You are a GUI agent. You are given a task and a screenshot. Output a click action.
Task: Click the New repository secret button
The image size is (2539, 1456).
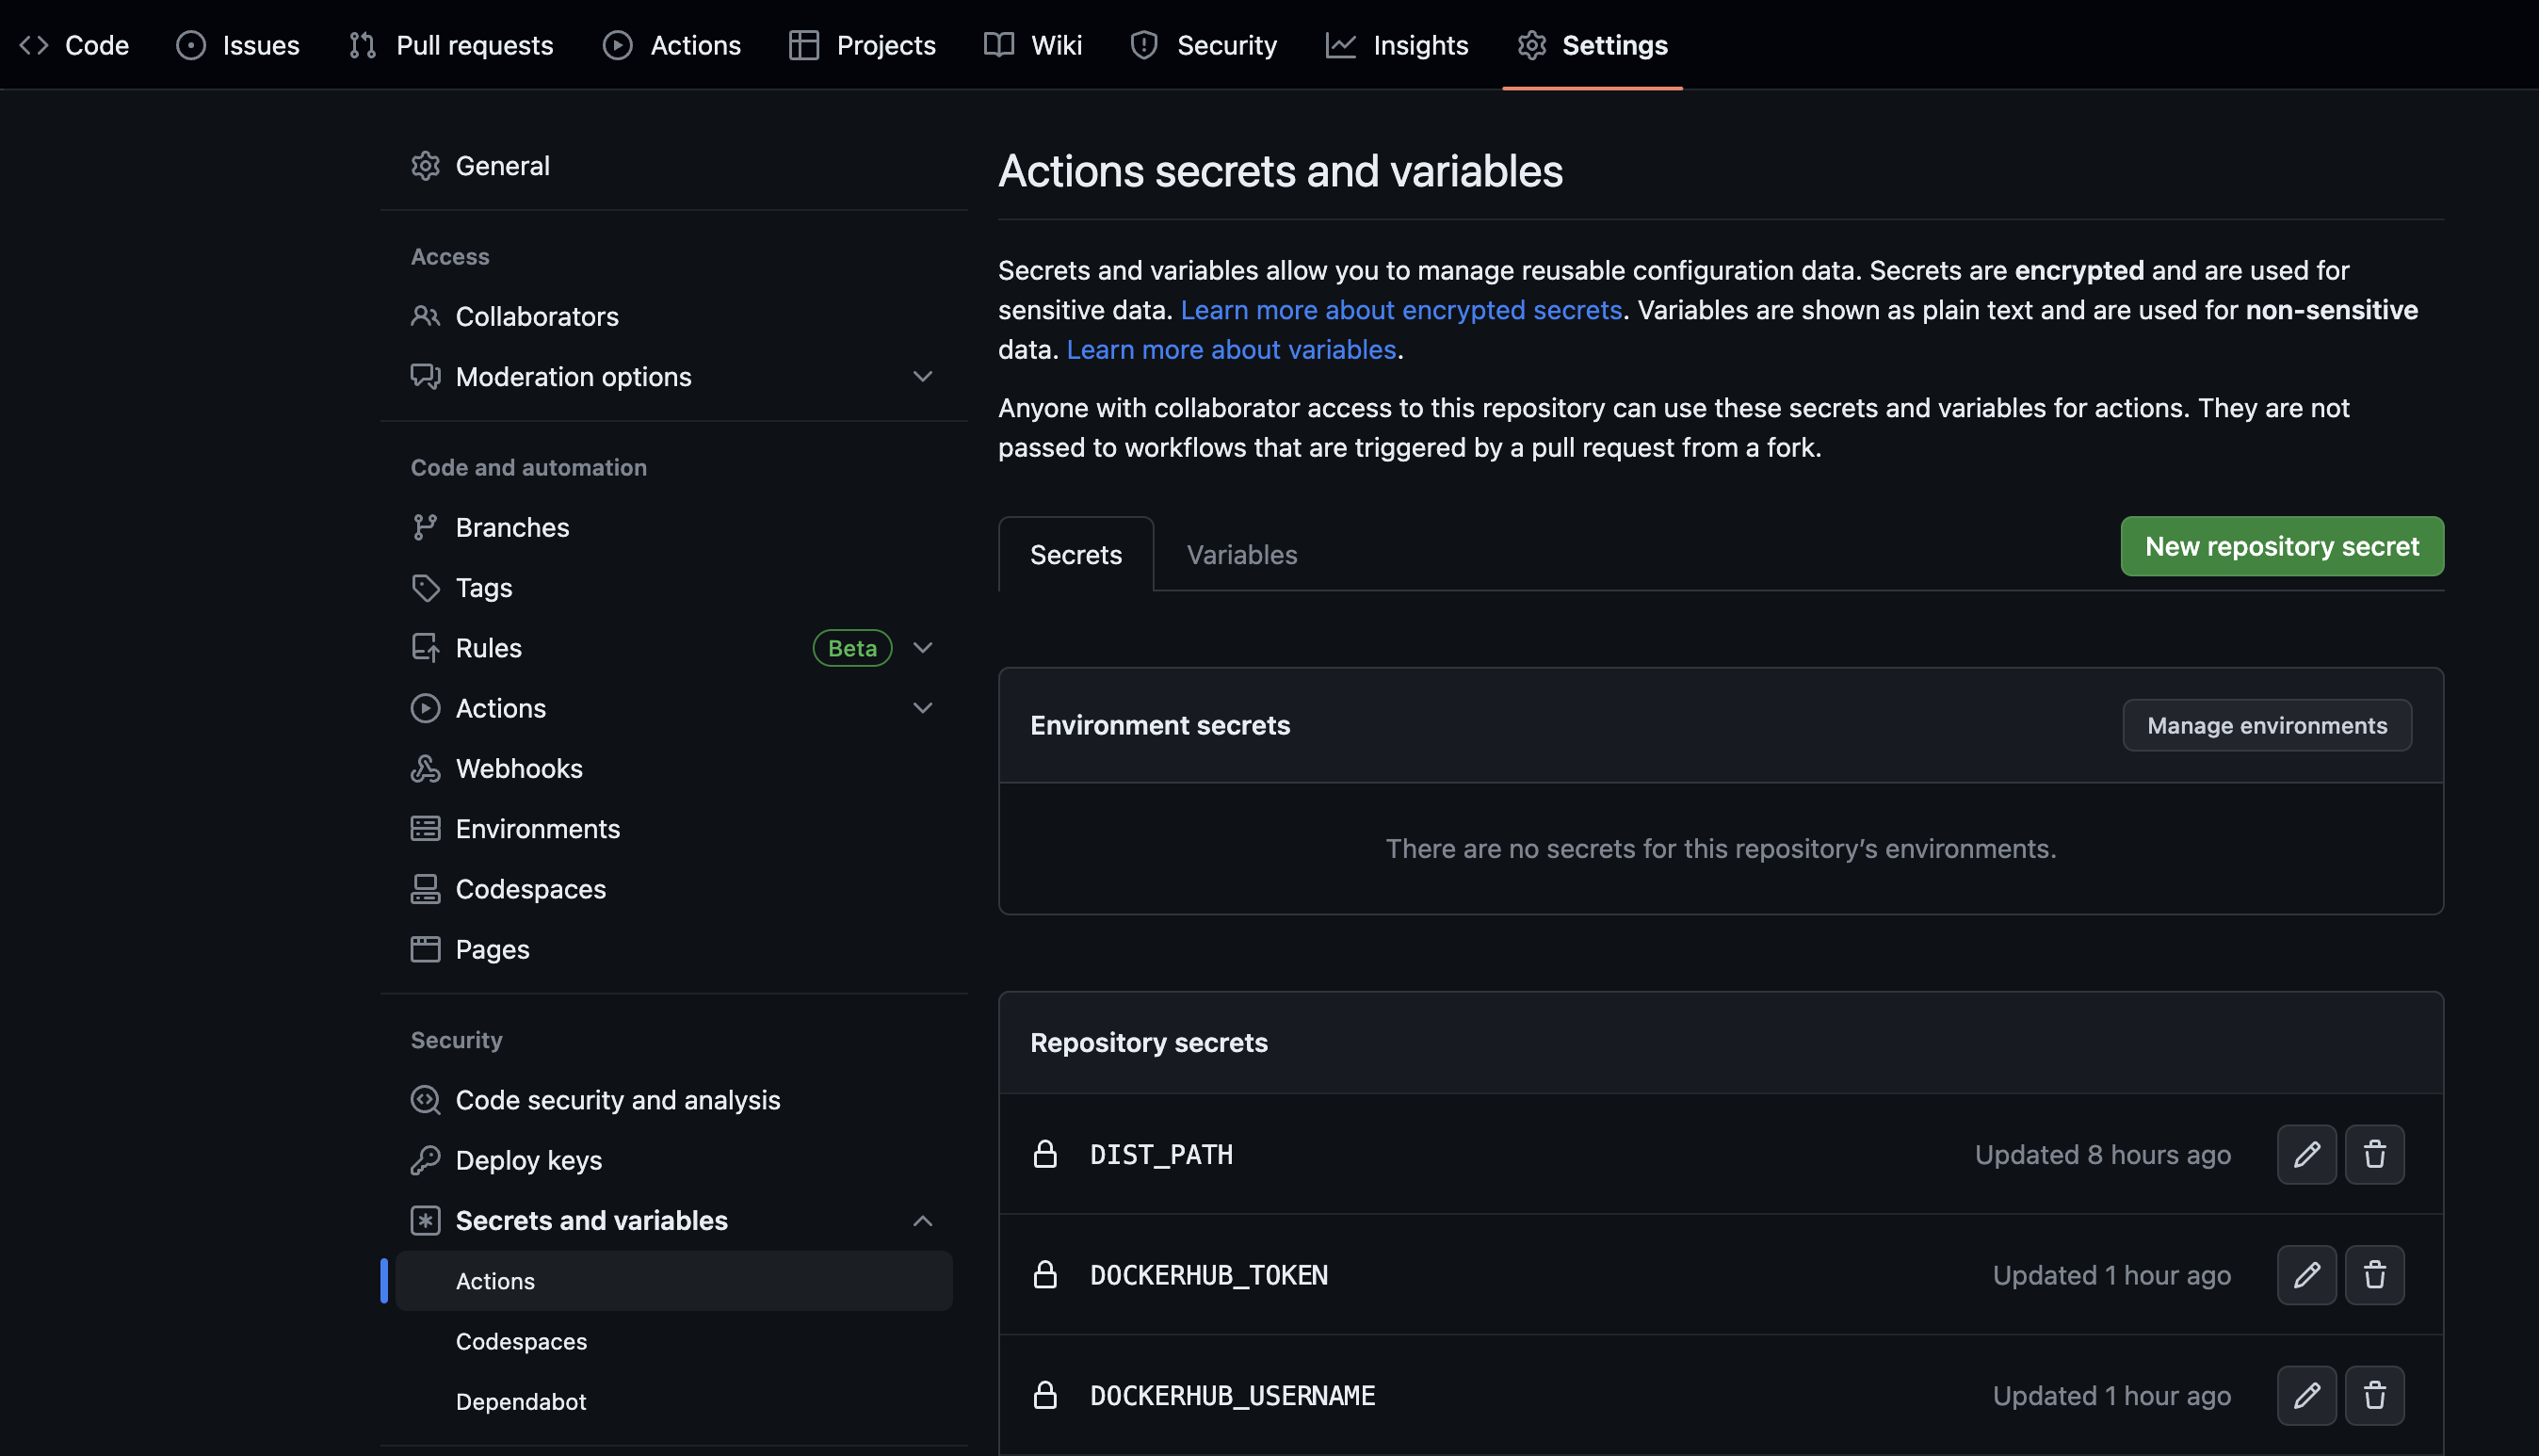[x=2281, y=546]
